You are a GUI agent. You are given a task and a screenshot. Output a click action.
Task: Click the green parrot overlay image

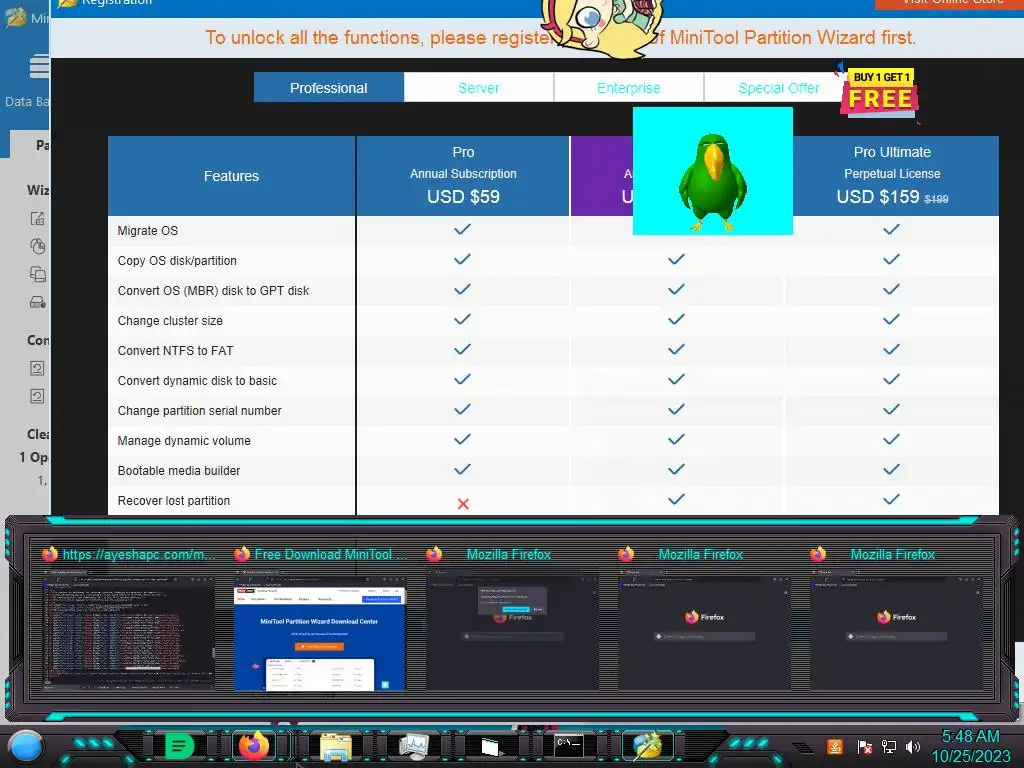tap(712, 171)
